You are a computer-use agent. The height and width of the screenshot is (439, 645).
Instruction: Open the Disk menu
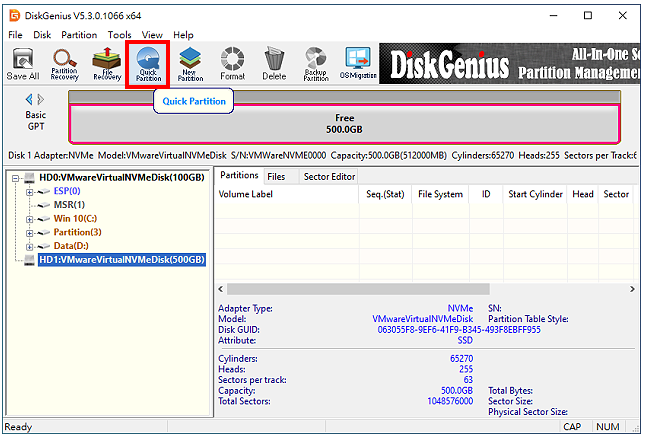pyautogui.click(x=42, y=35)
